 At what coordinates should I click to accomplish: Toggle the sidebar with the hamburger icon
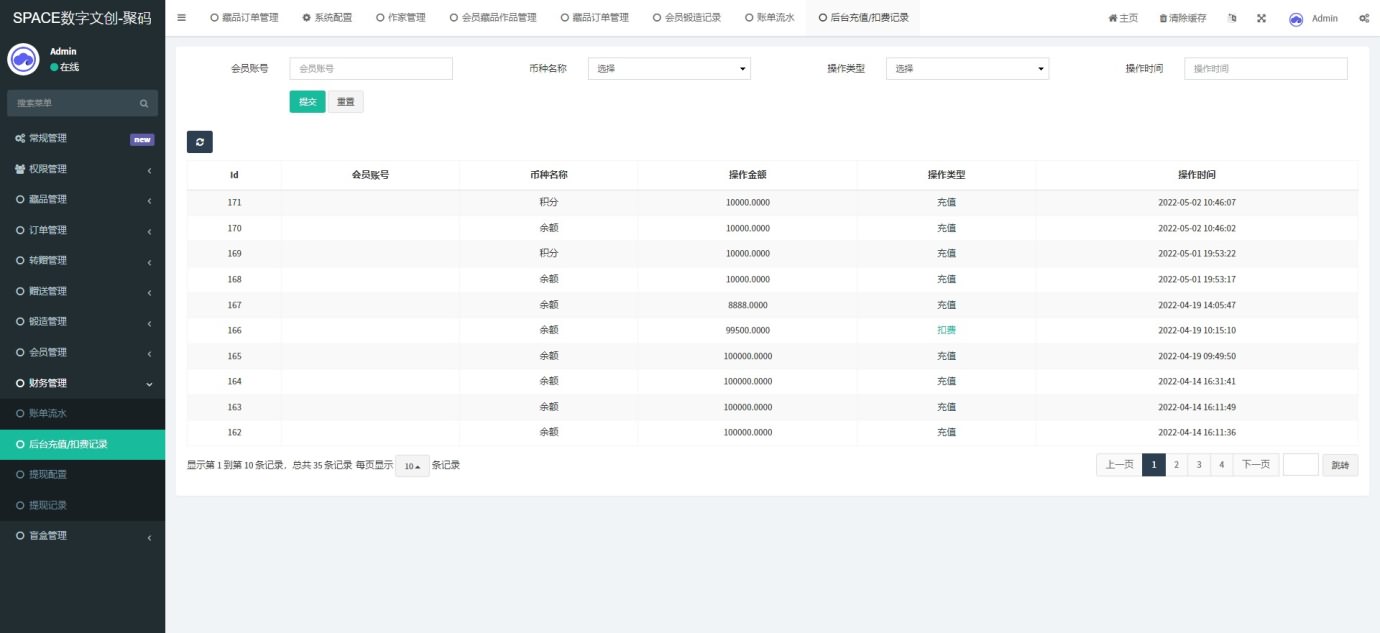(x=181, y=18)
